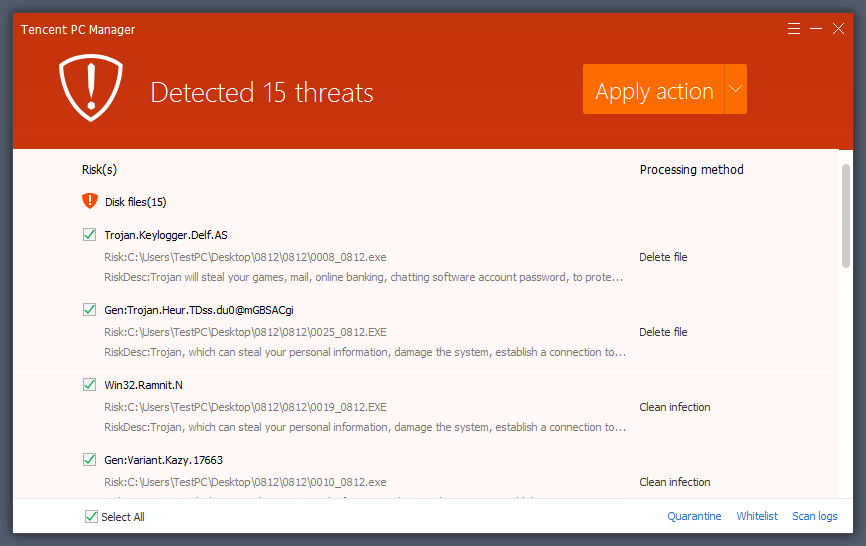Open the hamburger menu in title bar

(x=794, y=29)
